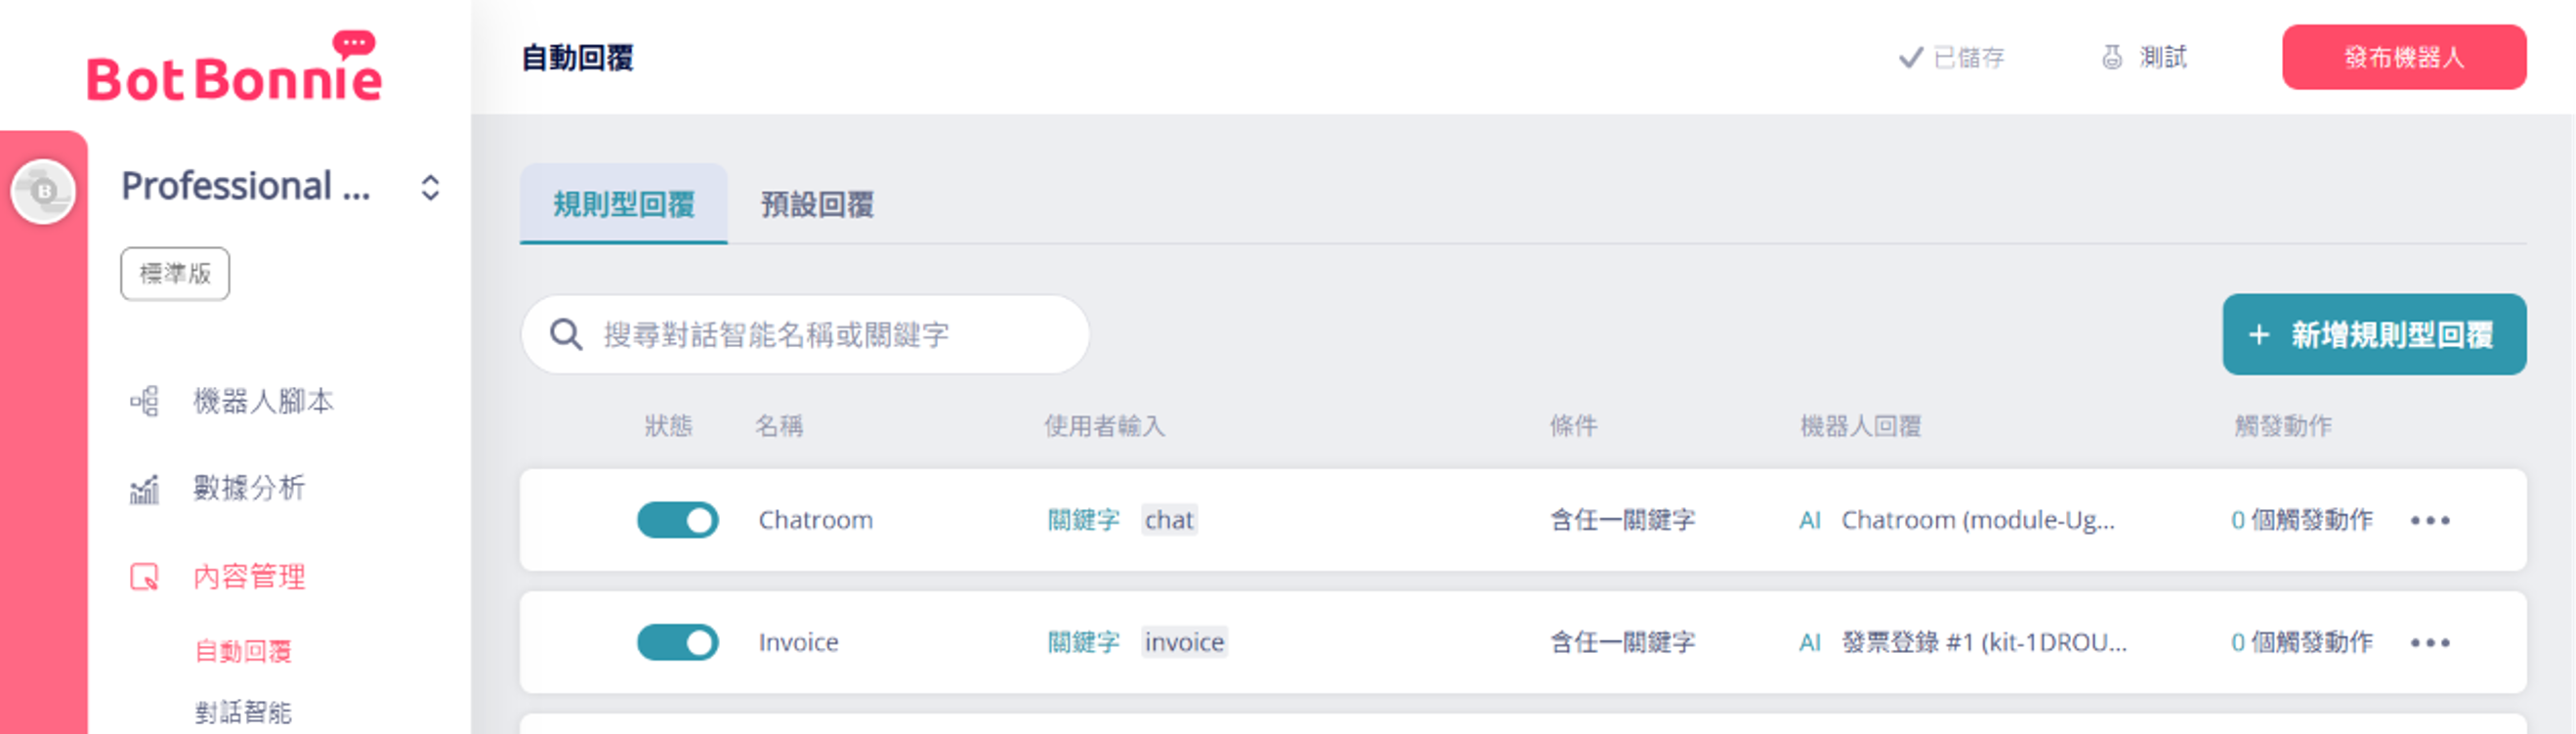This screenshot has height=734, width=2576.
Task: Click the 標準版 plan badge
Action: (175, 274)
